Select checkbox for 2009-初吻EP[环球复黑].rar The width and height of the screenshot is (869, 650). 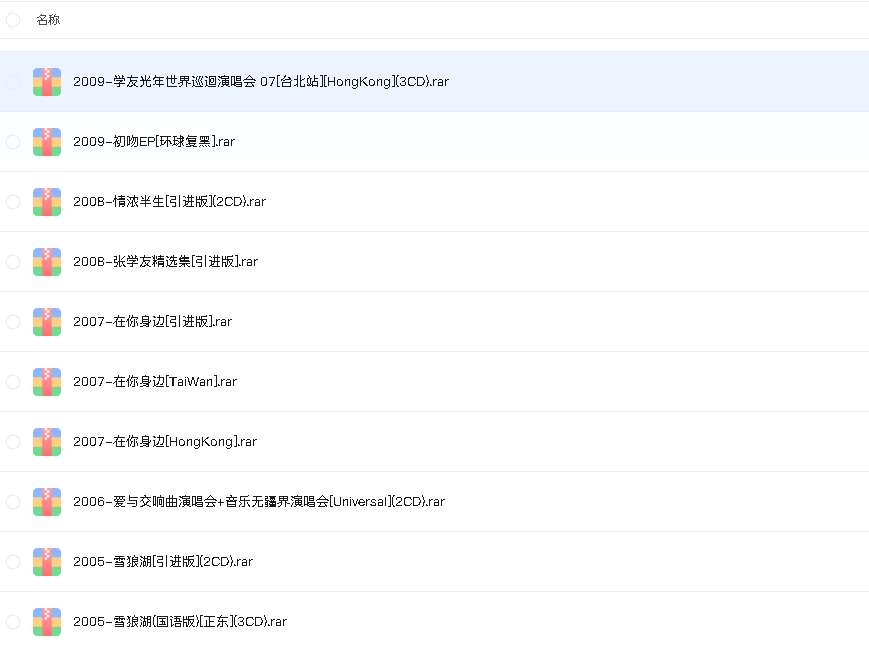click(13, 142)
